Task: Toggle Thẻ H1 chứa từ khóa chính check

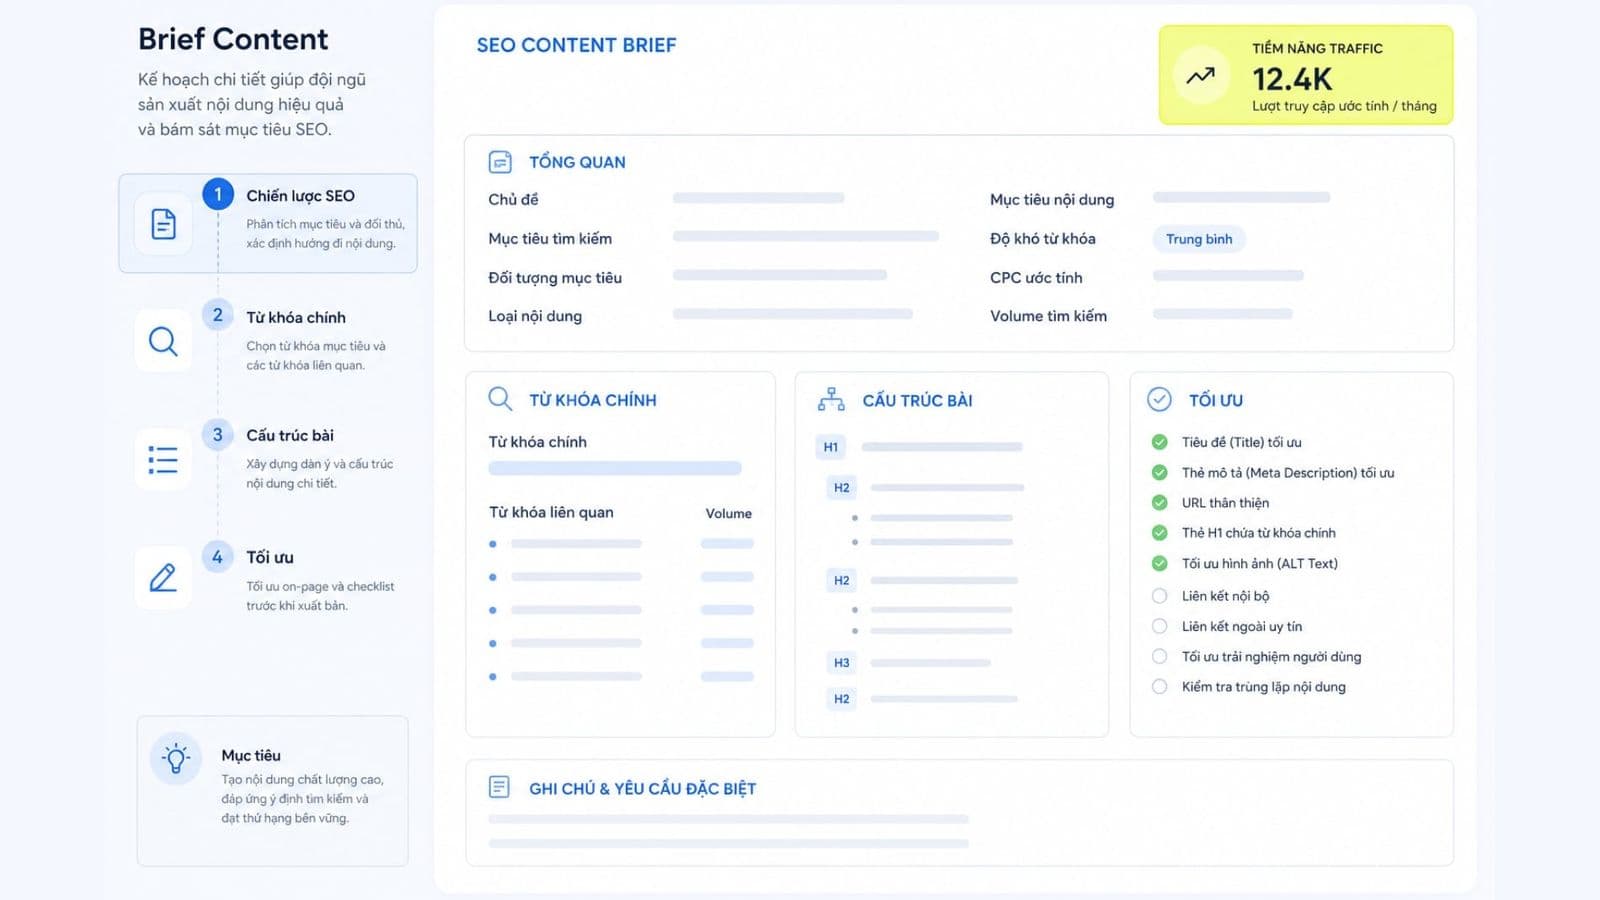Action: (1160, 533)
